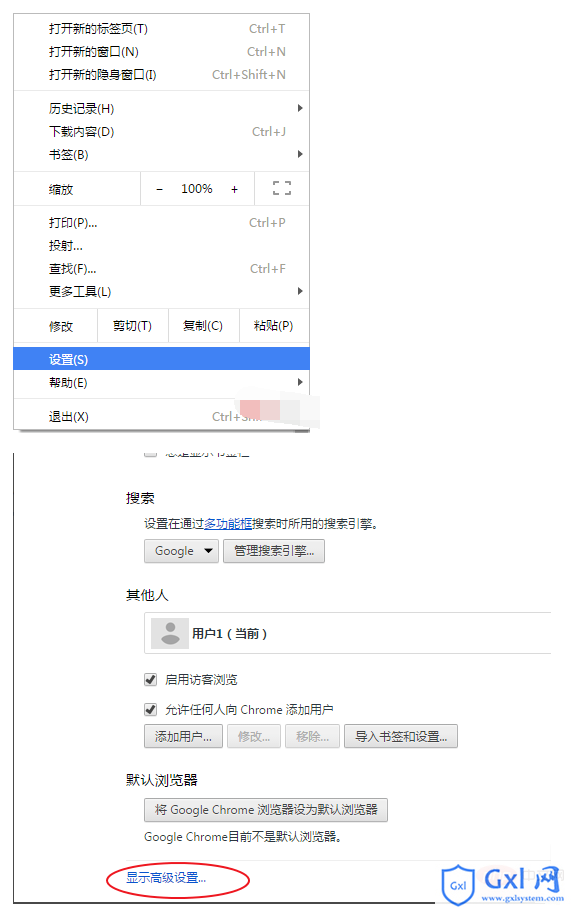Open the 多功能框 link
Screen dimensions: 575x908
228,524
